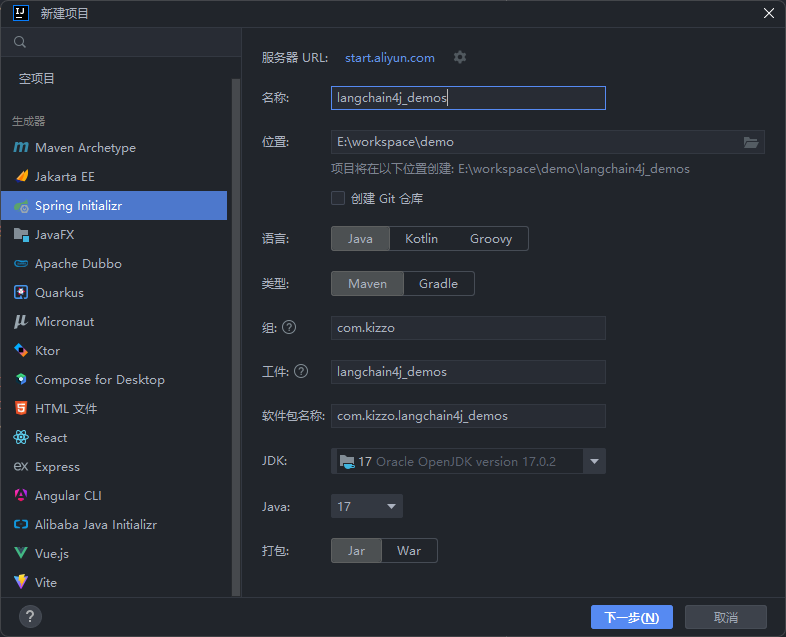The image size is (786, 637).
Task: Click the Jakarta EE icon
Action: (x=21, y=176)
